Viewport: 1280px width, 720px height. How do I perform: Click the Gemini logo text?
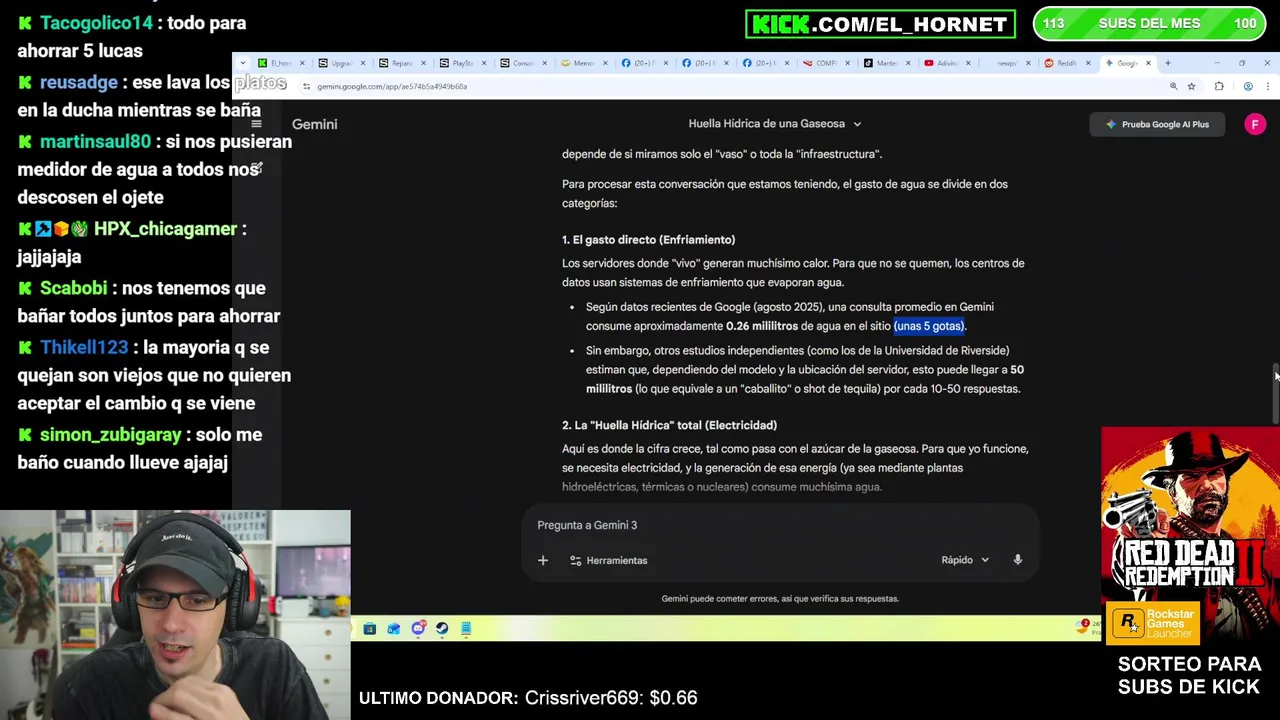click(314, 124)
